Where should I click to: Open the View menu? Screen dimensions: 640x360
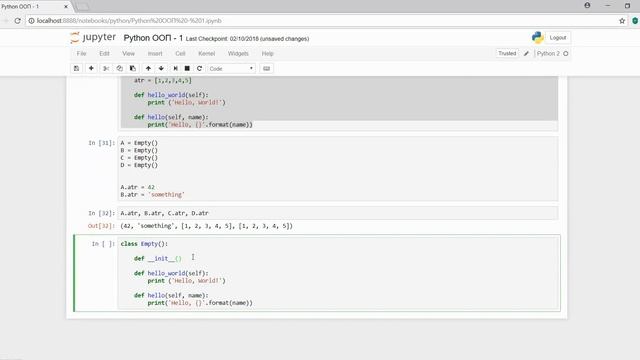[x=128, y=53]
